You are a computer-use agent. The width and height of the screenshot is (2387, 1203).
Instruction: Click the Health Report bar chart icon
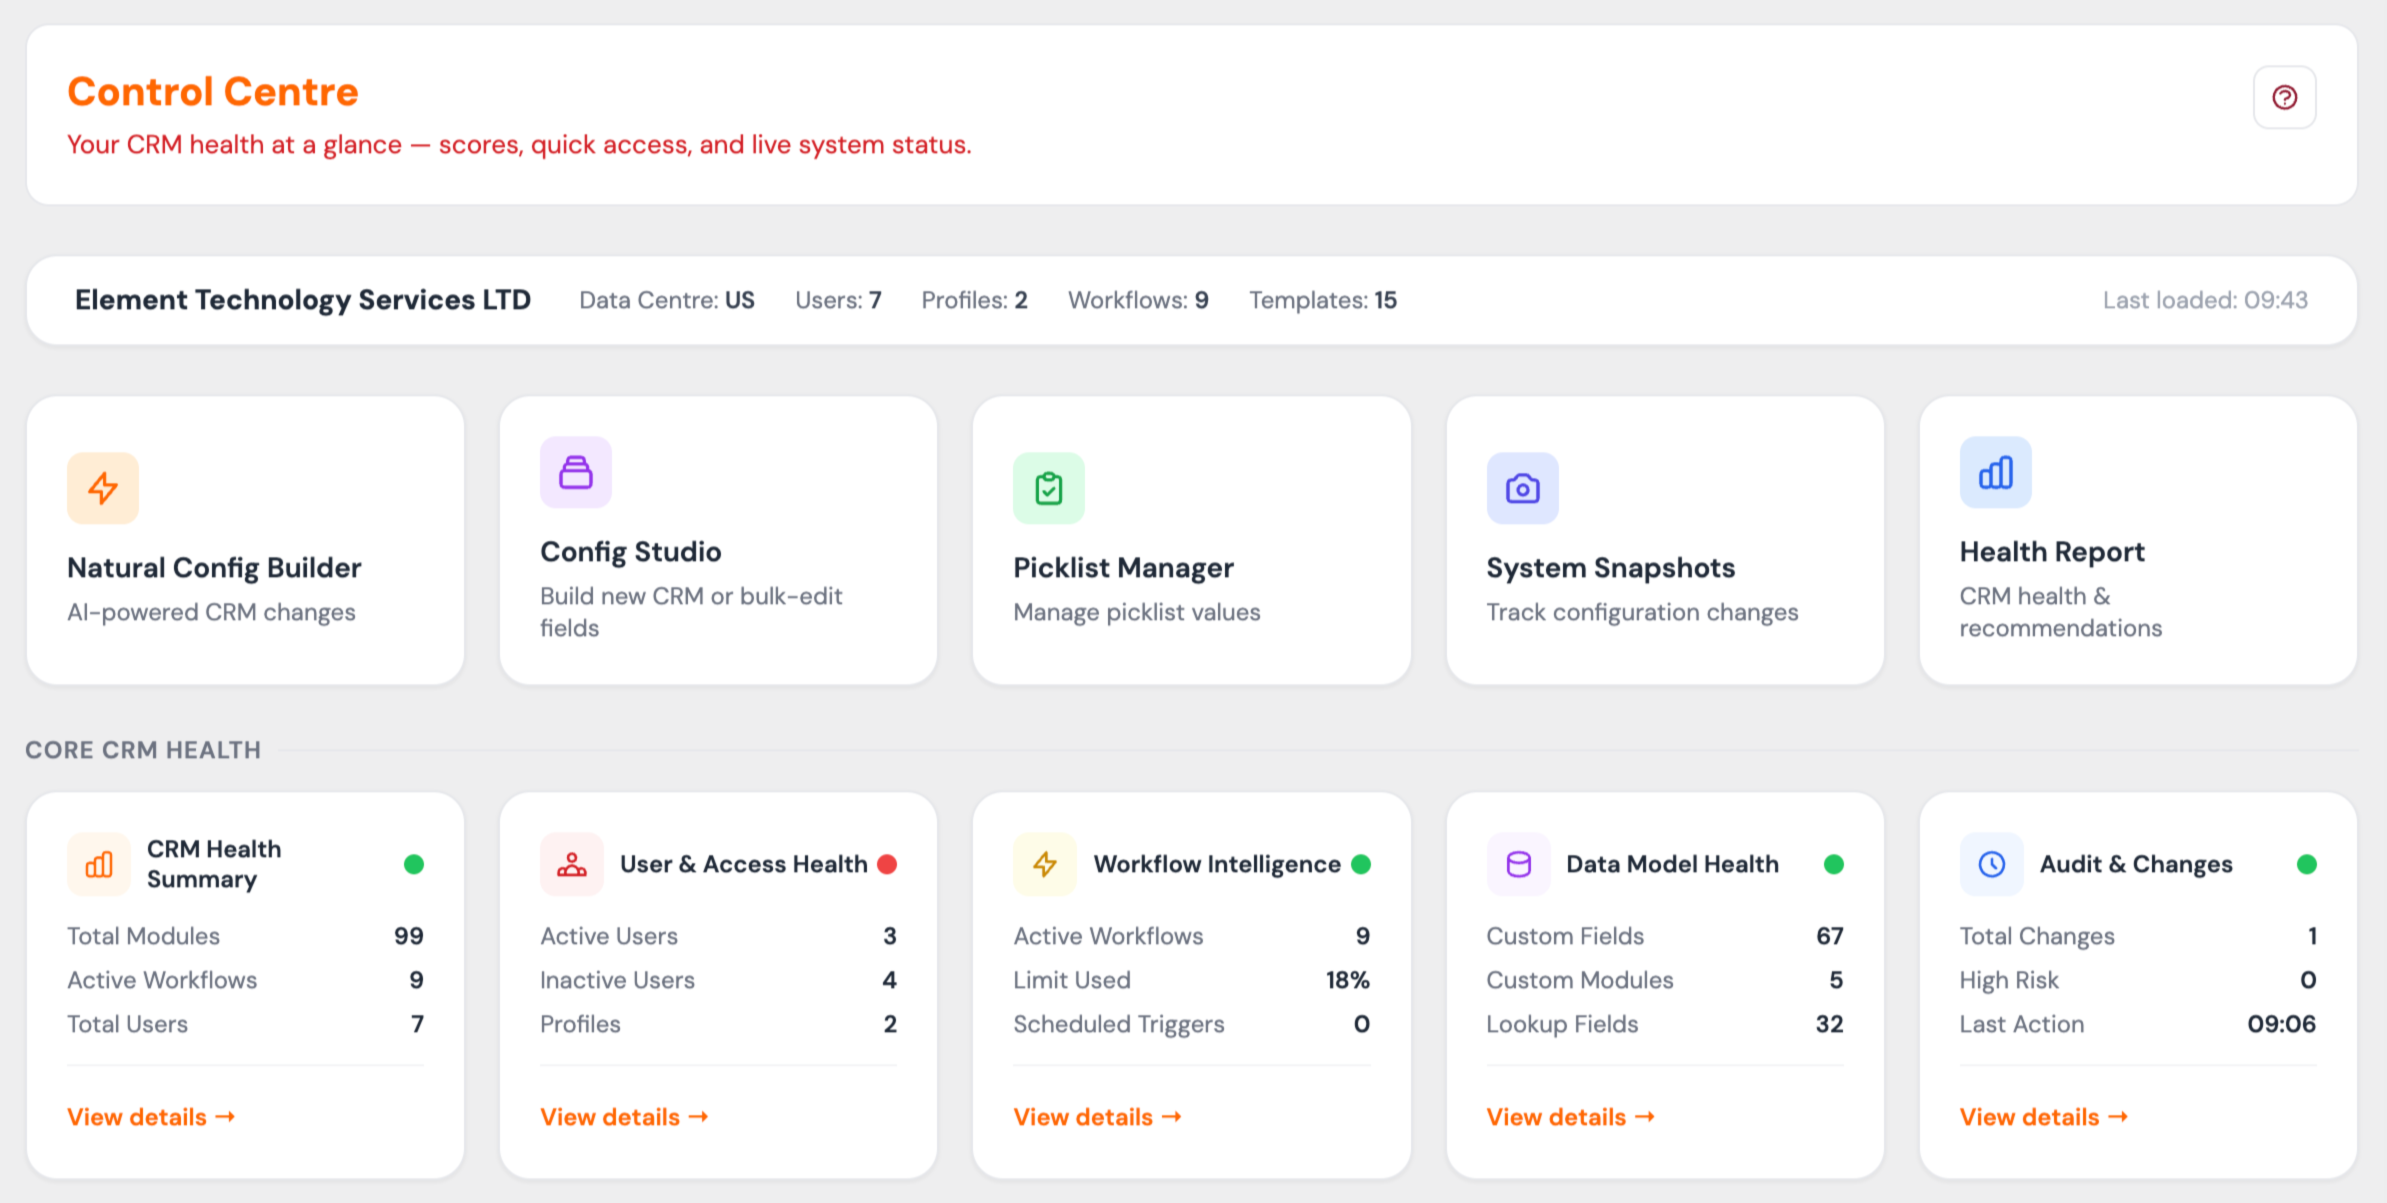(1994, 472)
